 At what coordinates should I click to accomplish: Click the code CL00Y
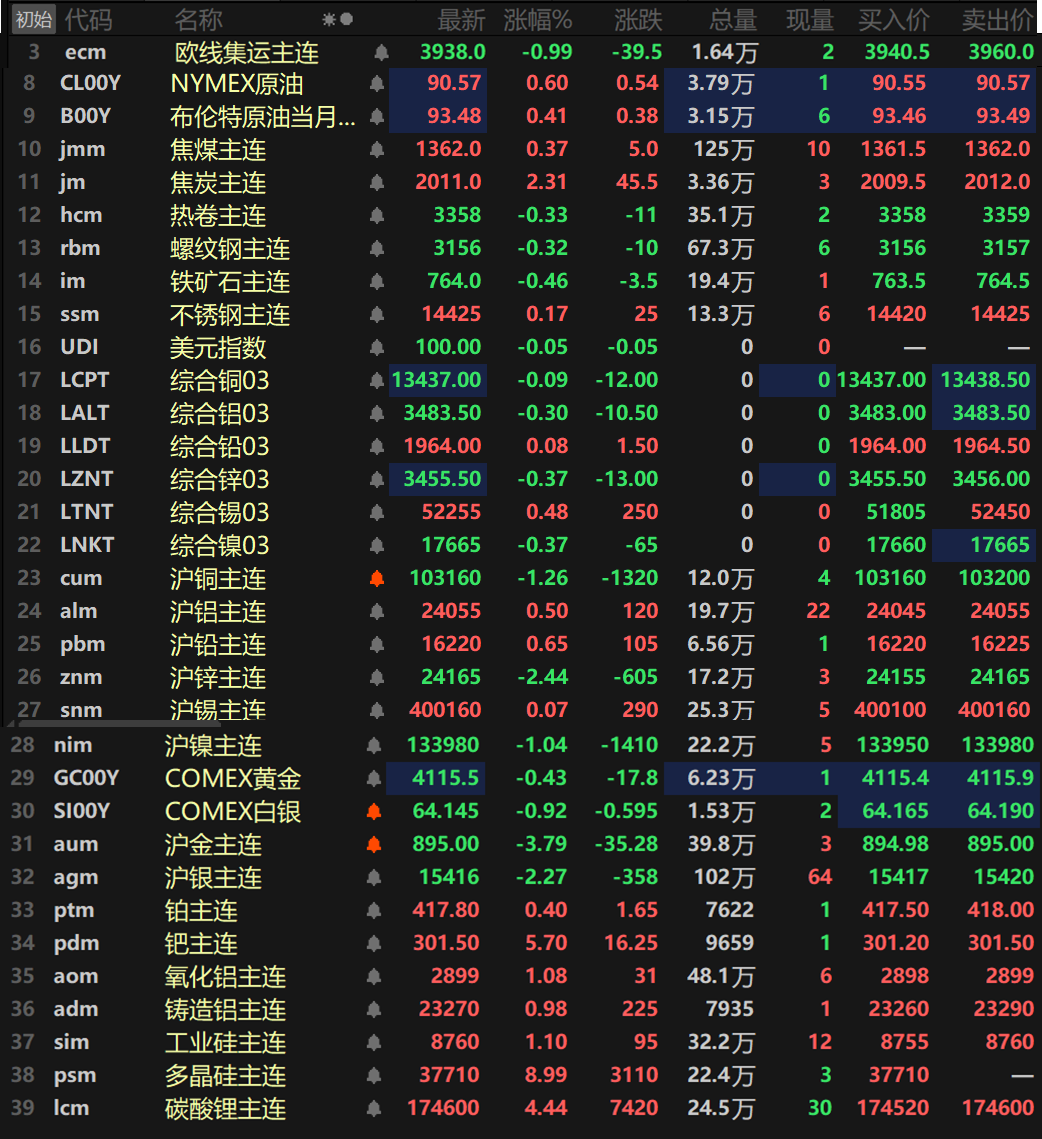pos(90,83)
